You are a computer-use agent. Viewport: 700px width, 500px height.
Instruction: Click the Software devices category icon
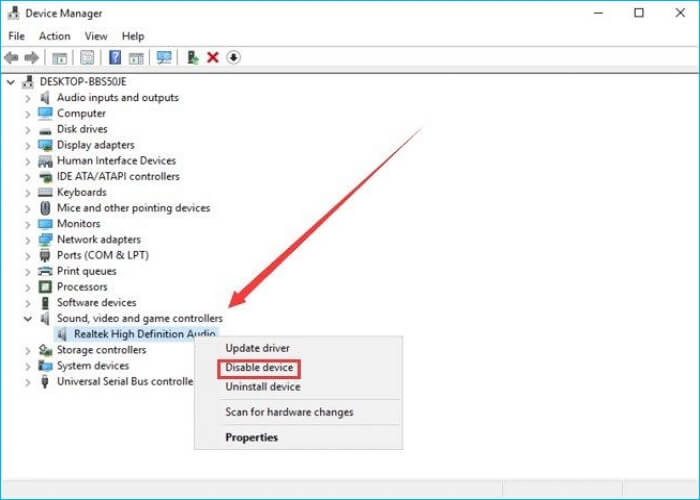(x=45, y=303)
